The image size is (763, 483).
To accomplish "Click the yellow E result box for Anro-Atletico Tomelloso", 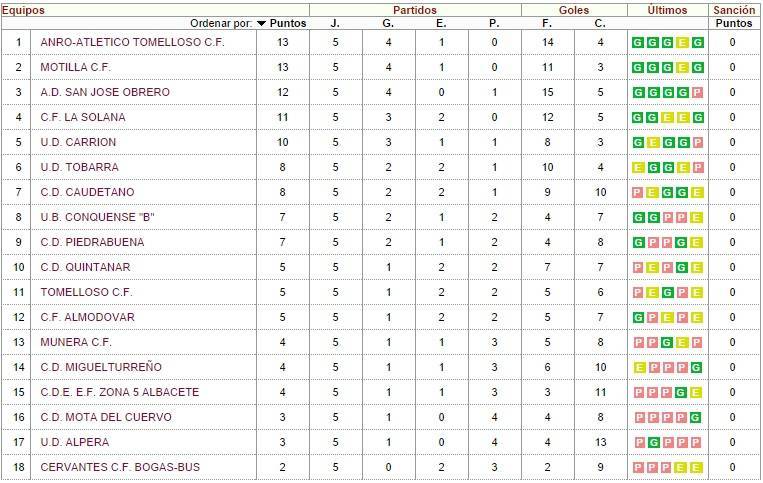I will [683, 42].
